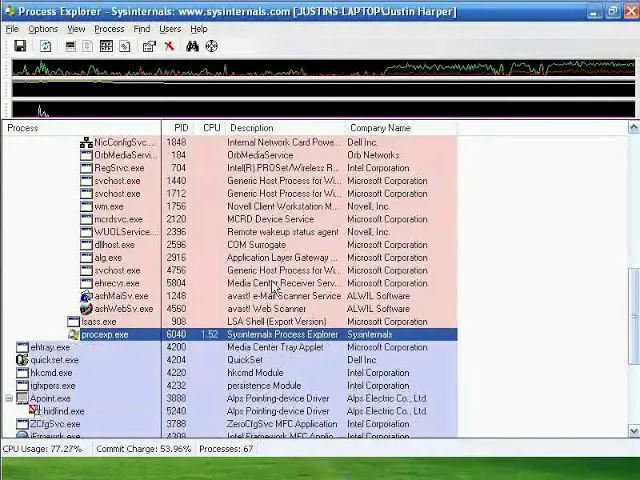
Task: Select the mcrdsvc.exe process row
Action: coord(230,219)
